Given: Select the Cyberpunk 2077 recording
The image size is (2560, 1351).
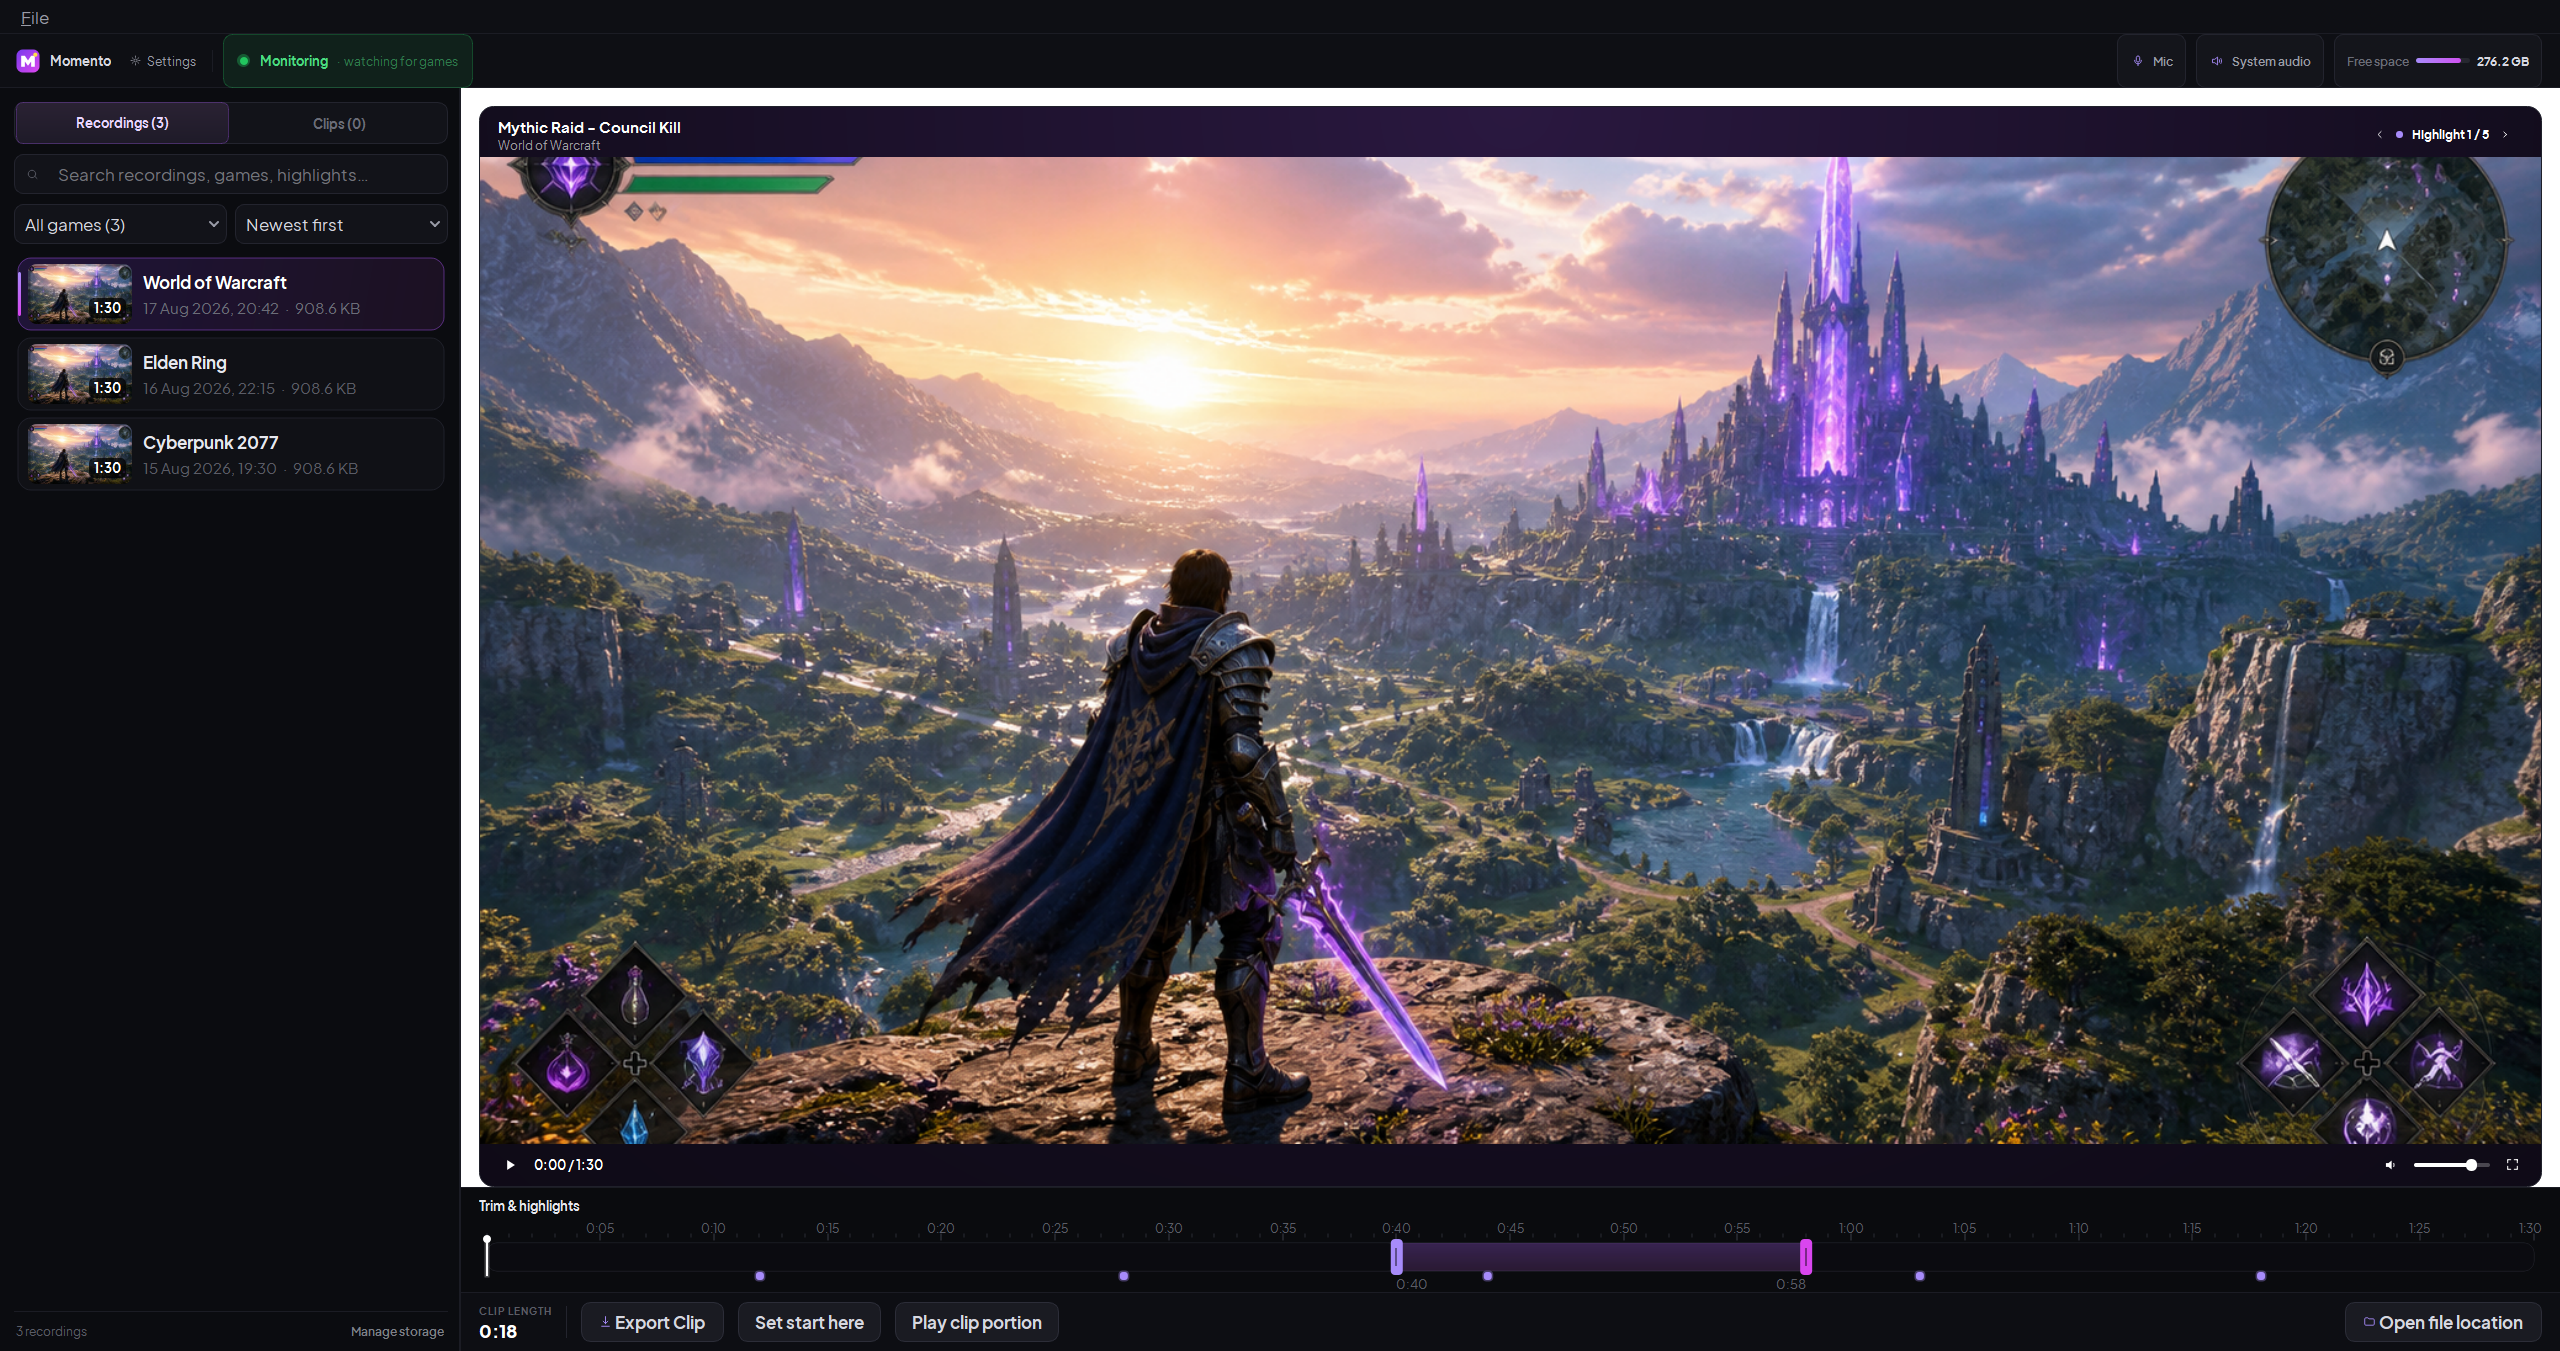Looking at the screenshot, I should (231, 454).
